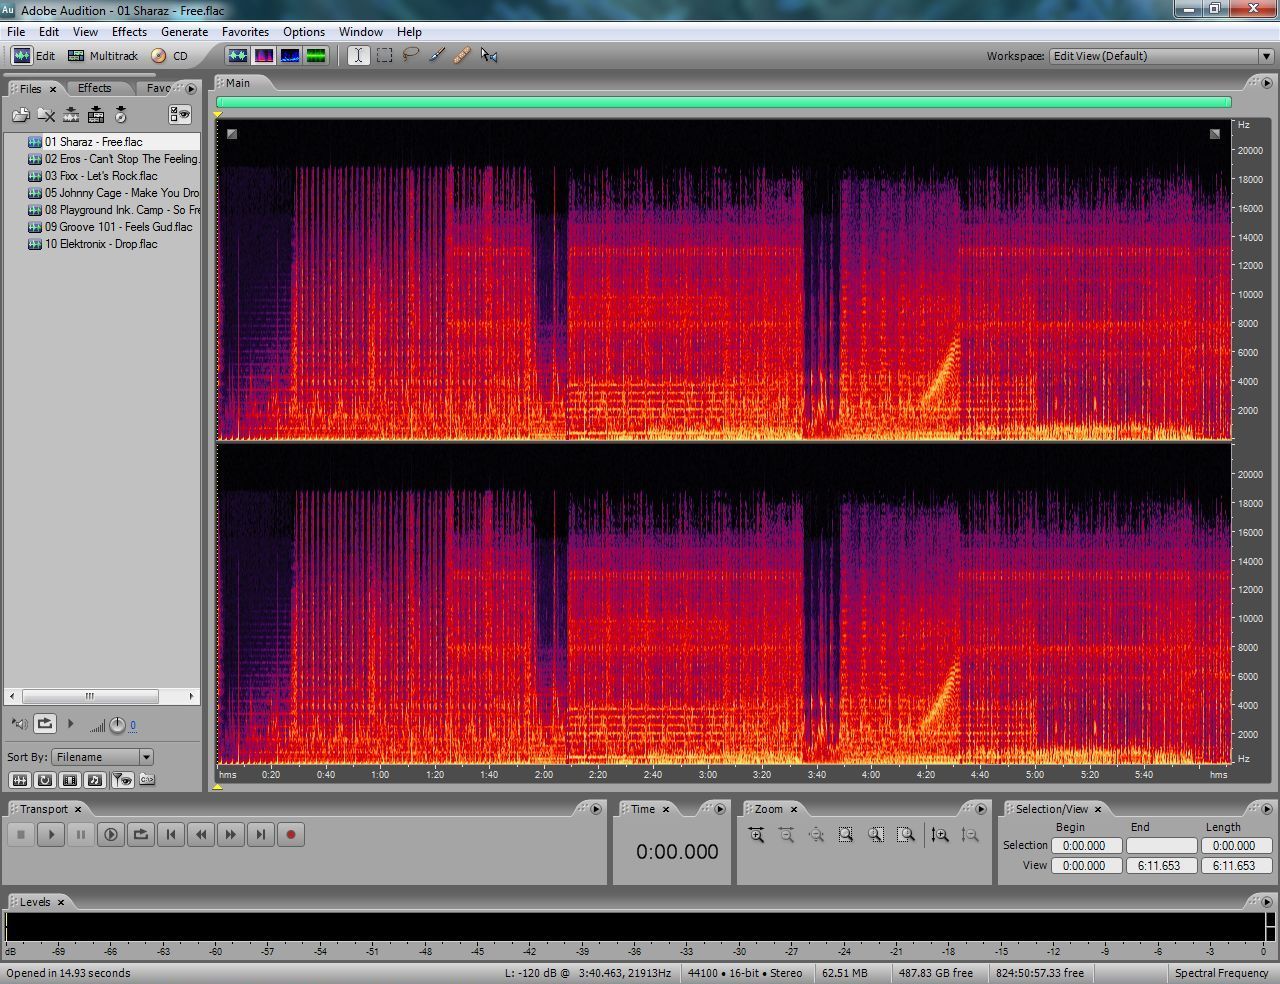1280x984 pixels.
Task: Open the Workspace dropdown
Action: 1161,56
